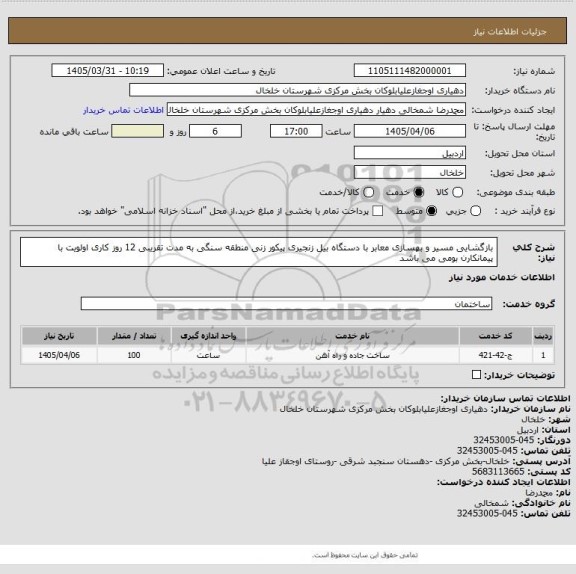576x574 pixels.
Task: Click the 'کد خدمت' column header
Action: [x=495, y=336]
